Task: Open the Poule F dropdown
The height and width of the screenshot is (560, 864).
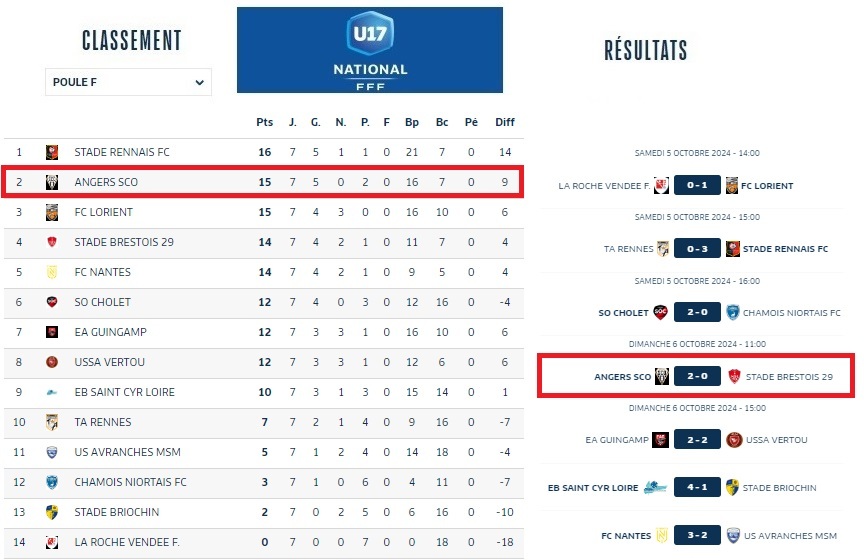Action: tap(128, 82)
